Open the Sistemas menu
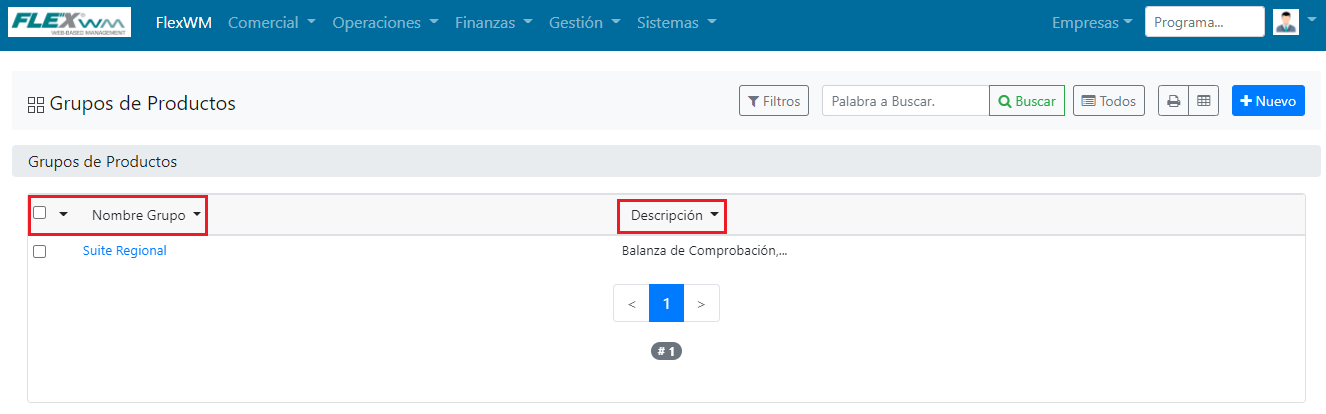1326x414 pixels. click(676, 22)
